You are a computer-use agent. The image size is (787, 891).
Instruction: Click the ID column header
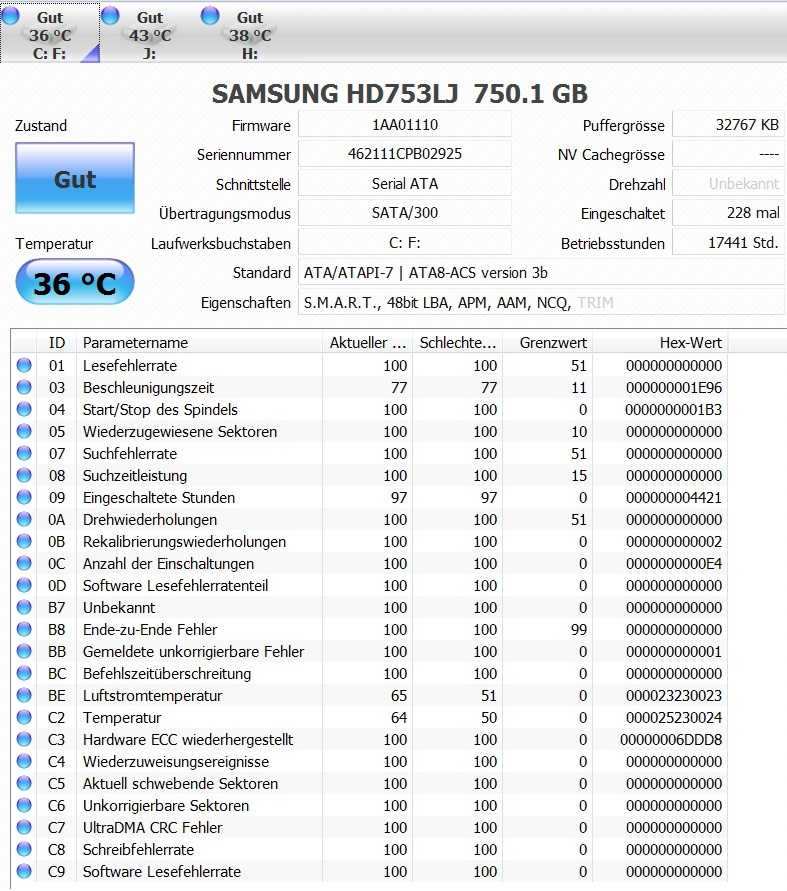pyautogui.click(x=57, y=343)
